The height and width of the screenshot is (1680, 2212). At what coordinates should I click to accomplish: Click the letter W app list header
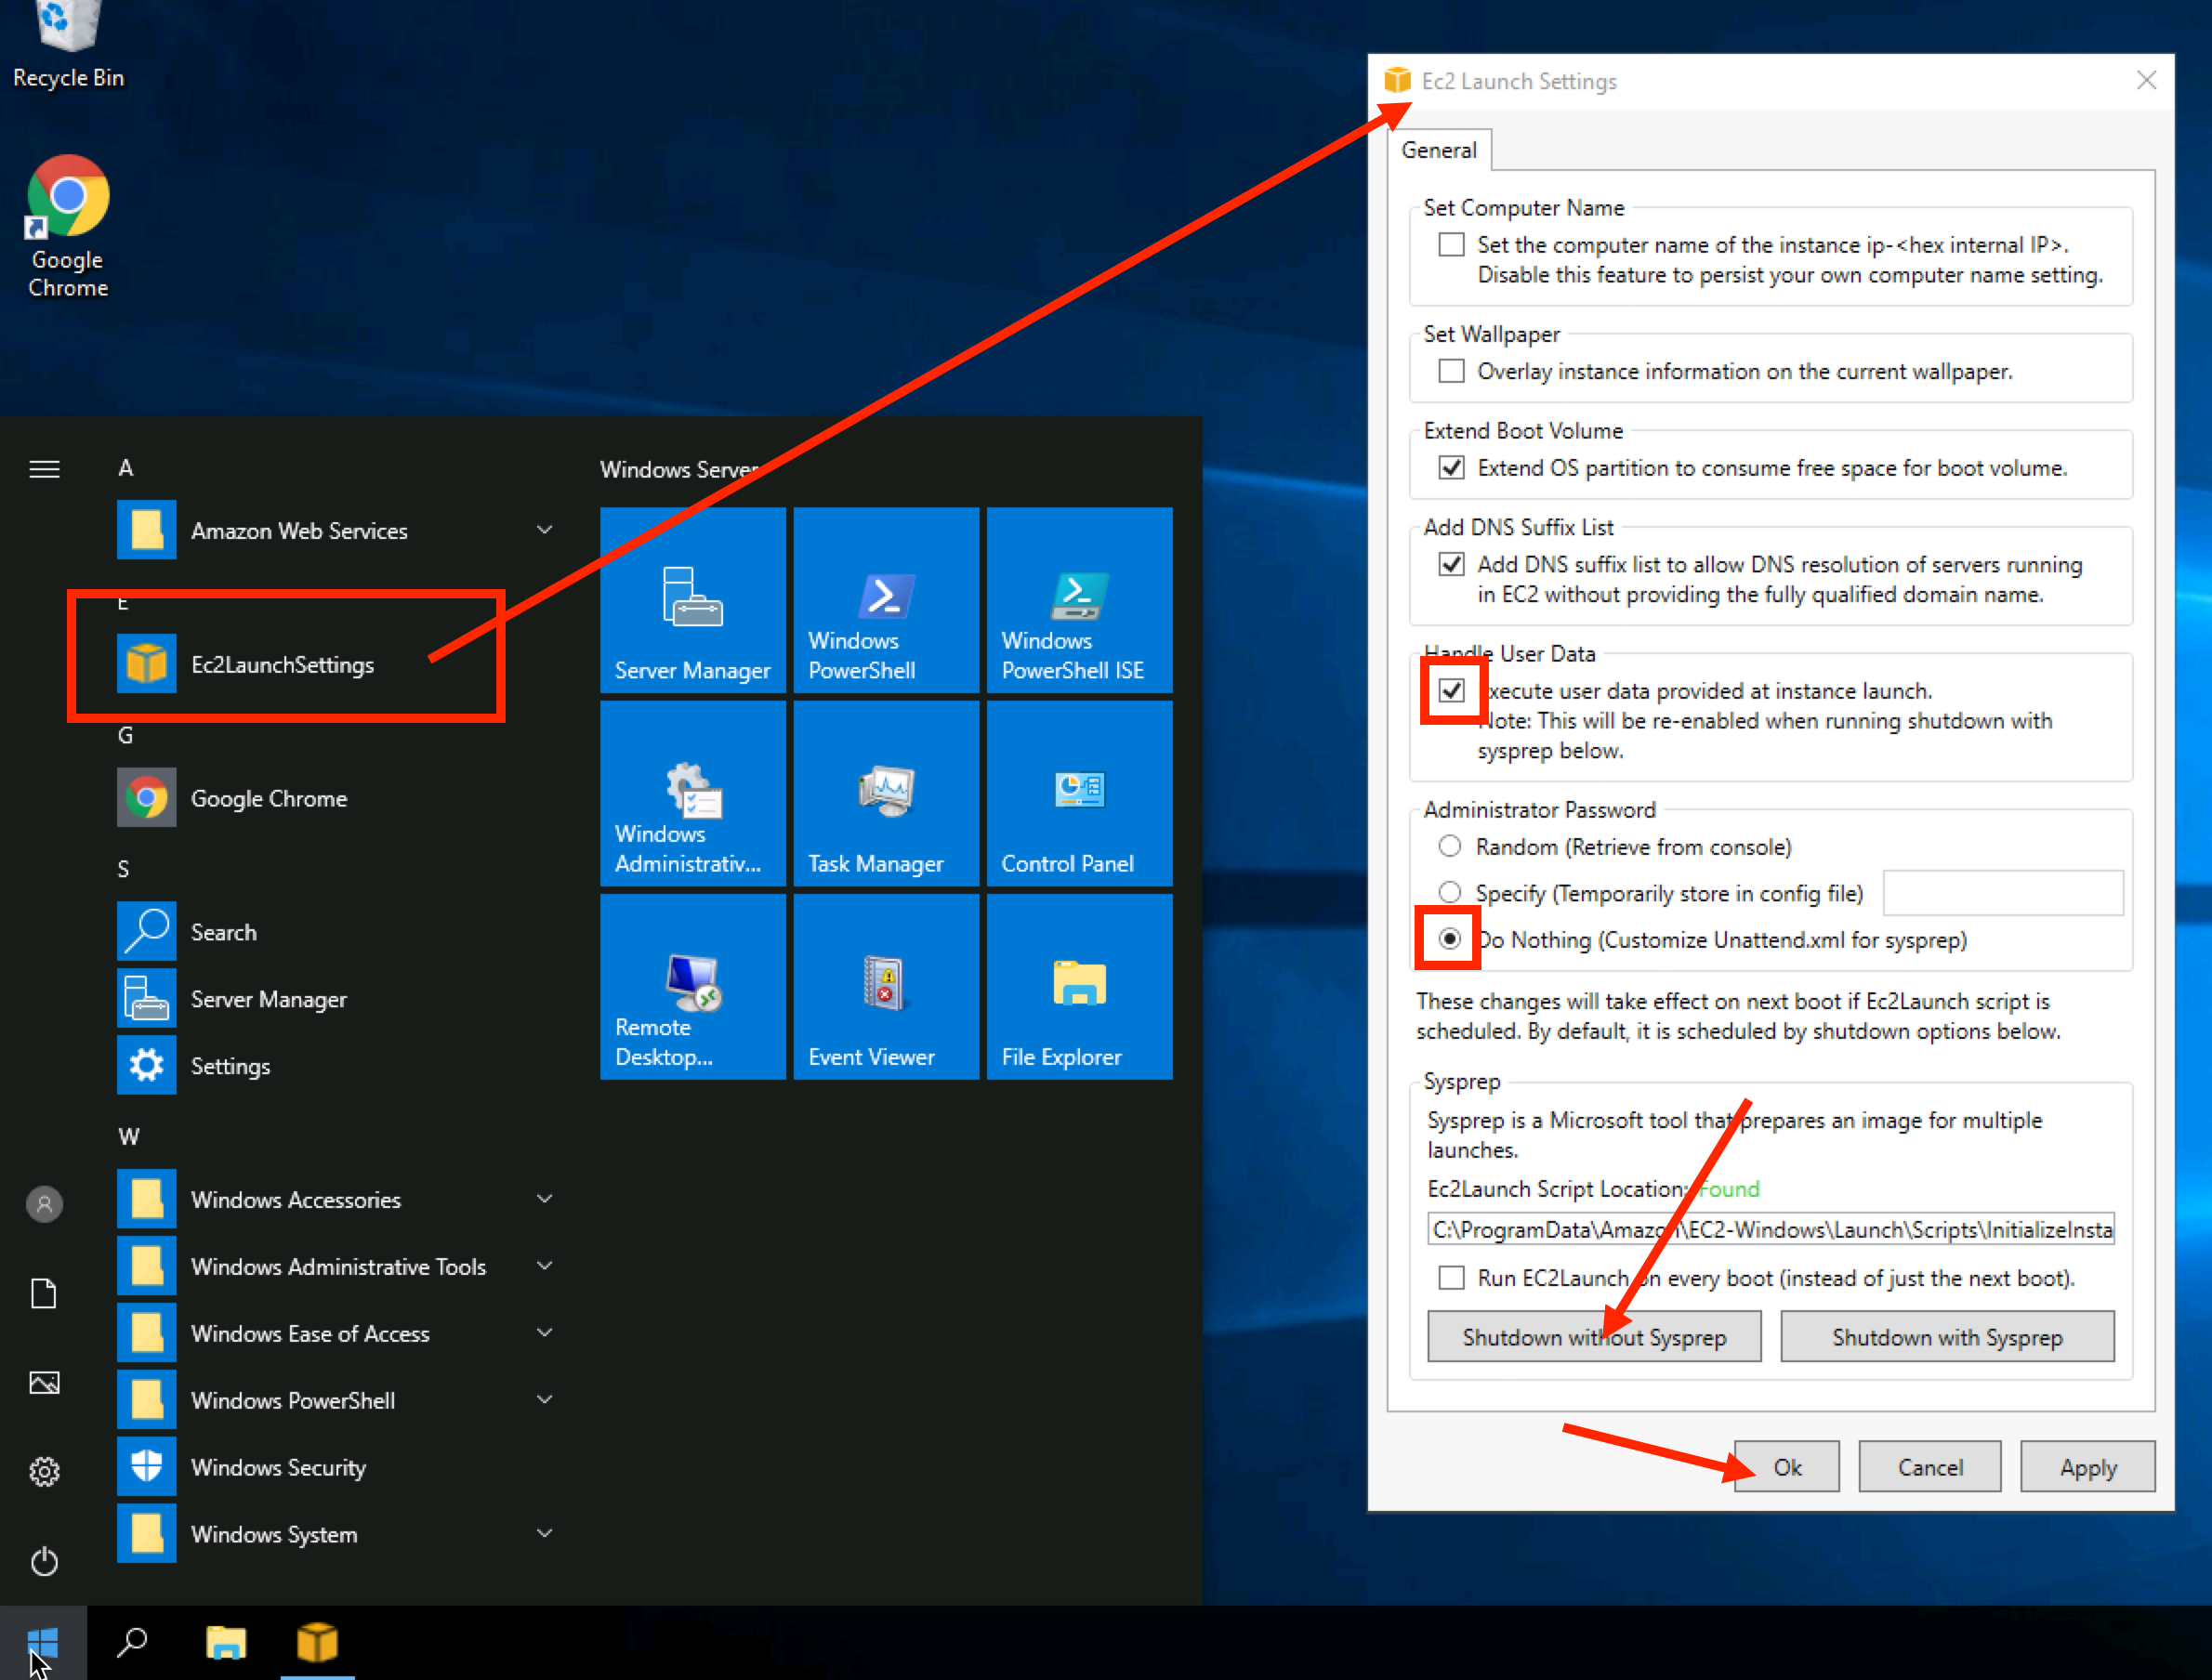pos(129,1136)
